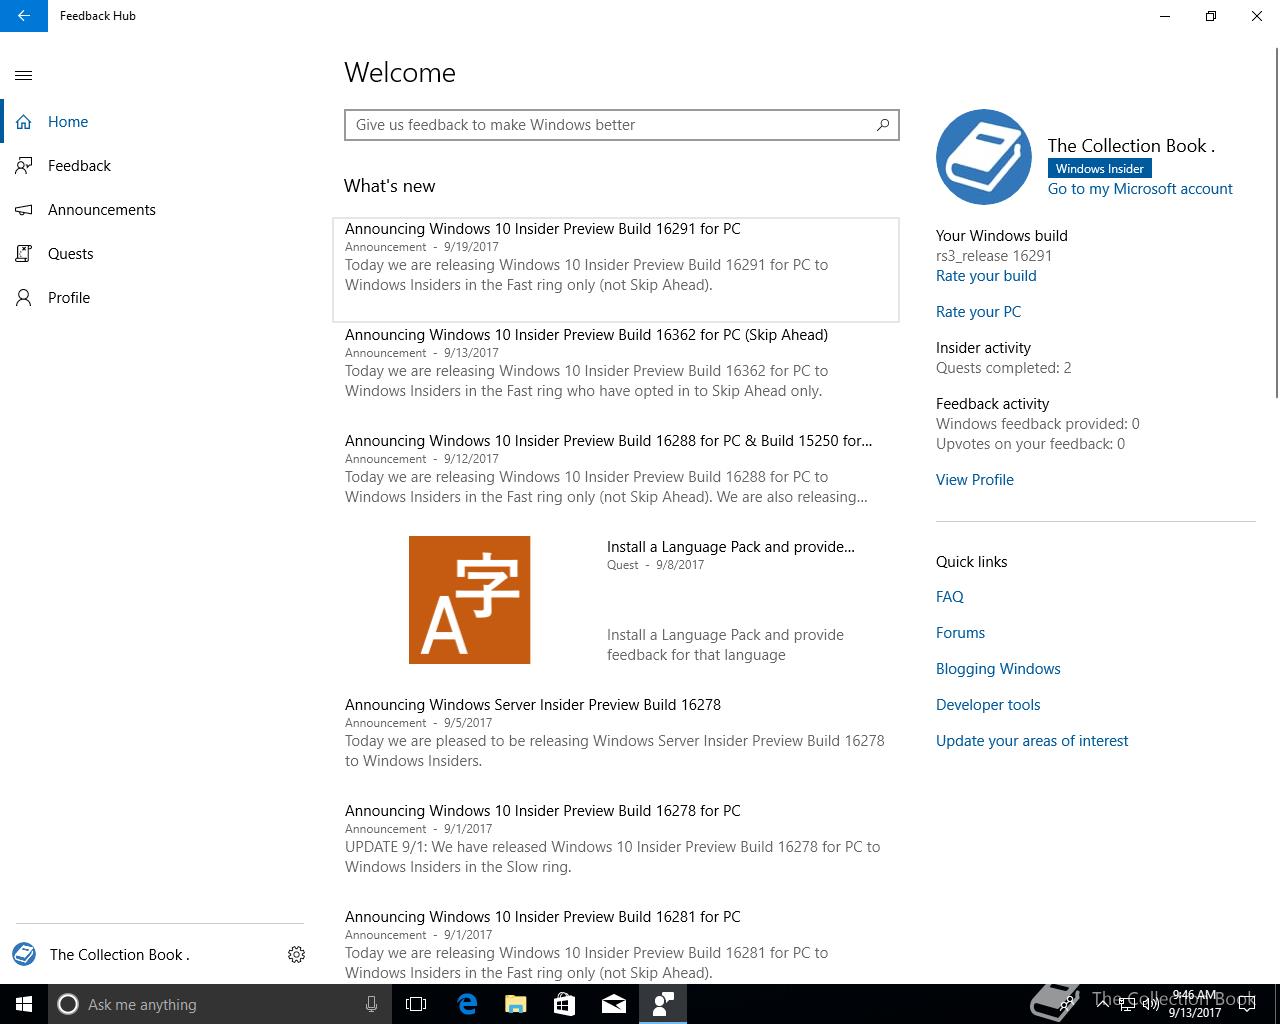Viewport: 1280px width, 1024px height.
Task: Click The Collection Book account name in sidebar
Action: click(x=120, y=955)
